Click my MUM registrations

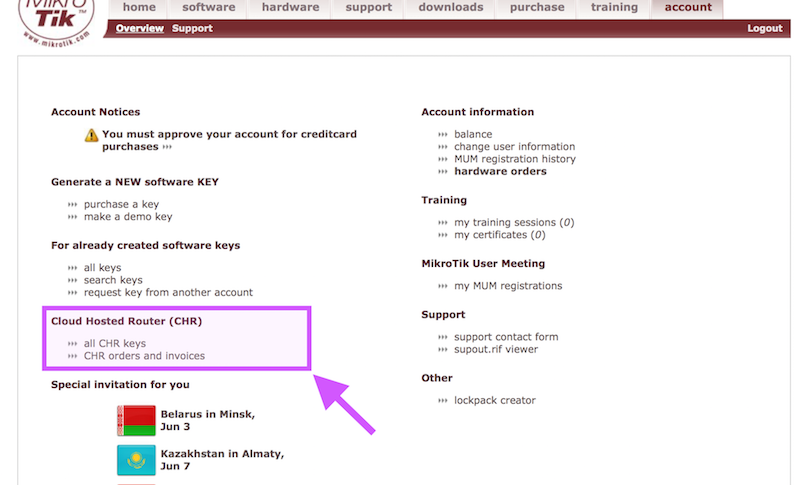click(508, 286)
